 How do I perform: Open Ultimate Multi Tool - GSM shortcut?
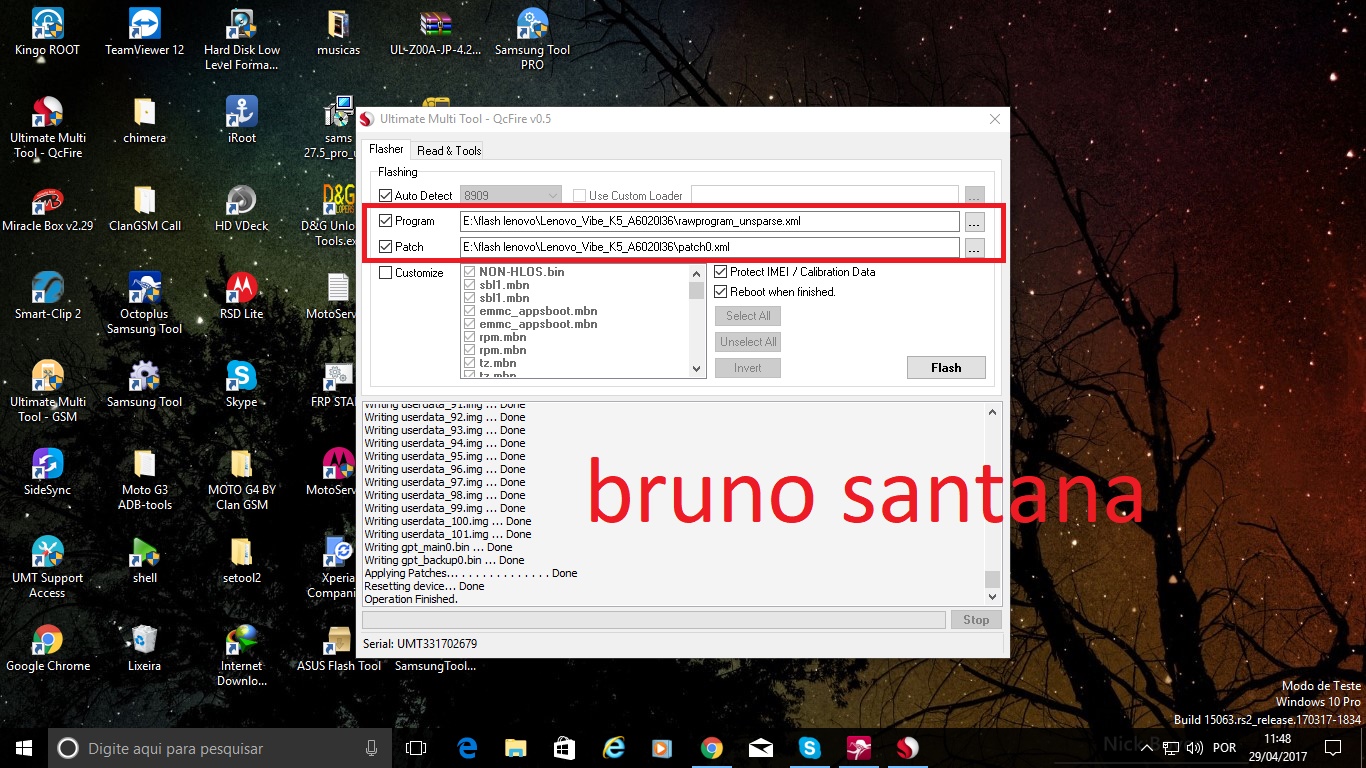[47, 390]
